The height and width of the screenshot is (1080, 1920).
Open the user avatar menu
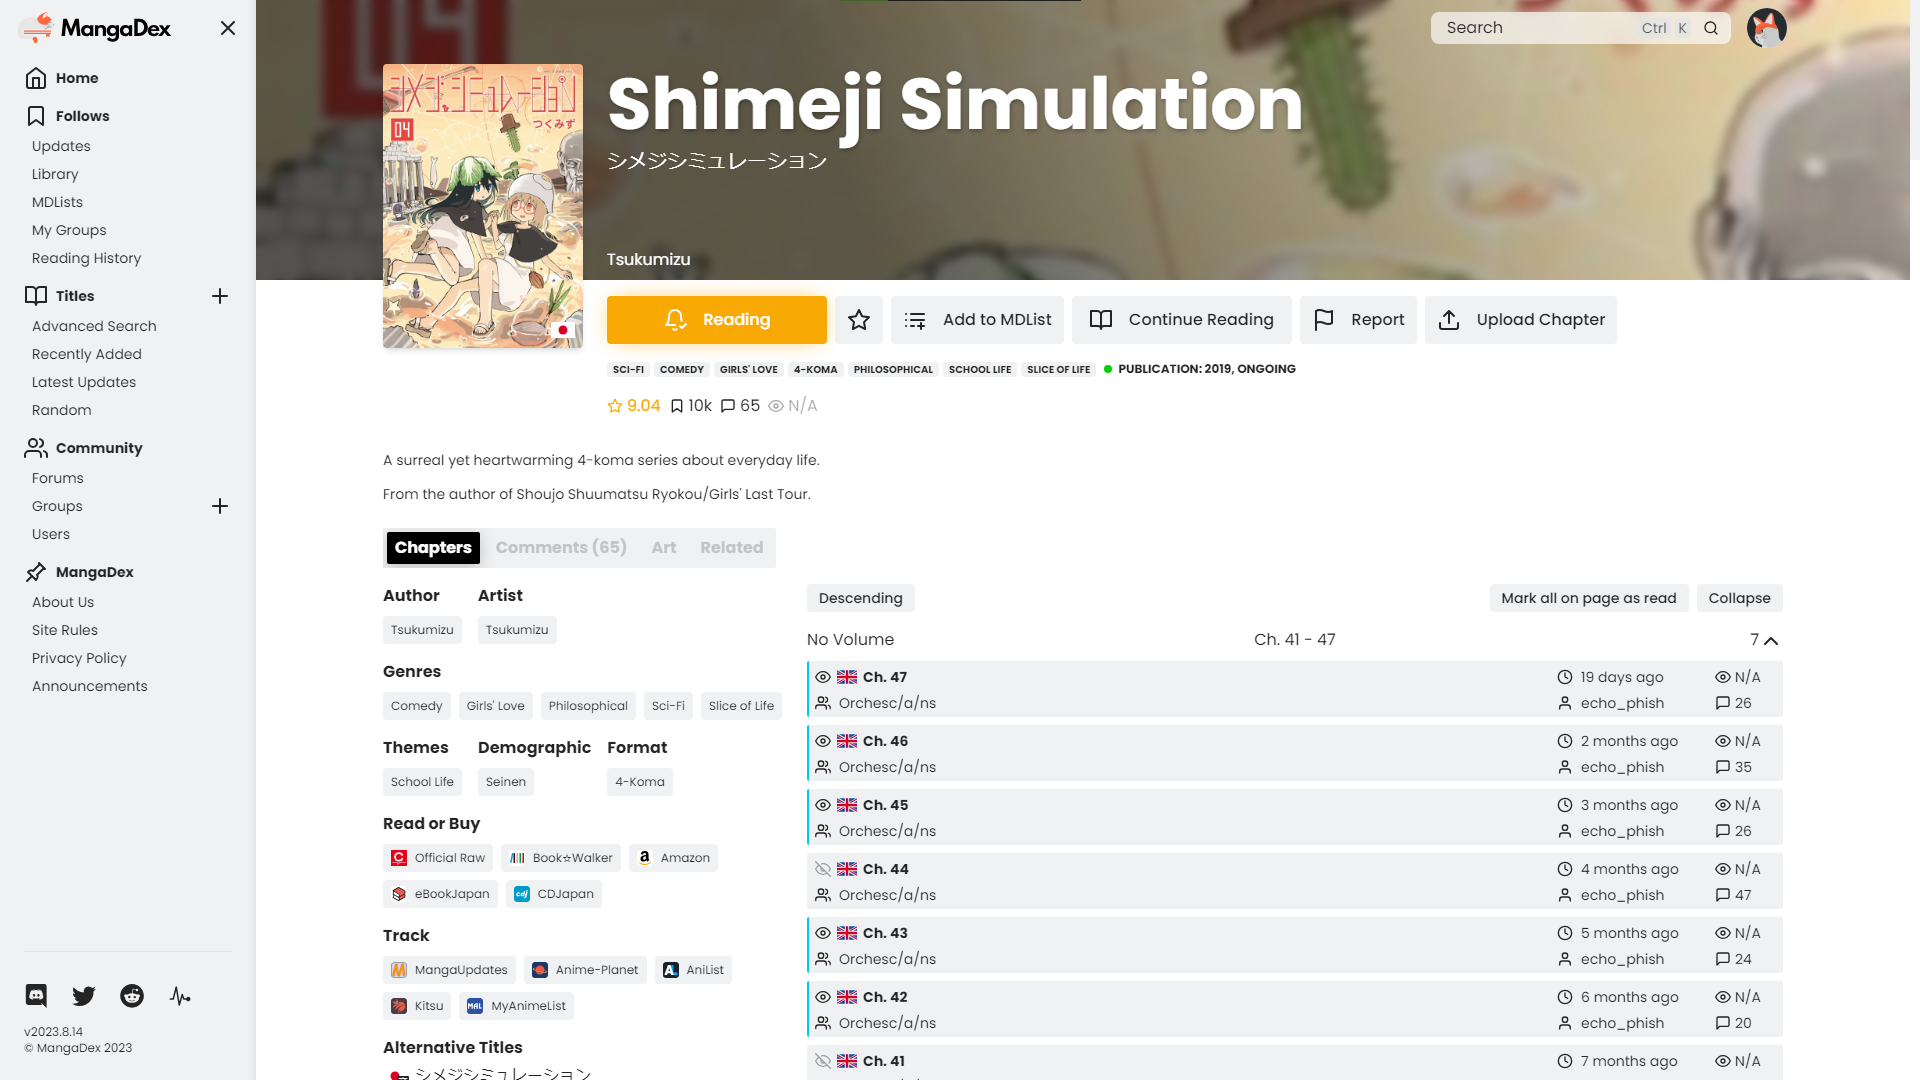(1767, 28)
